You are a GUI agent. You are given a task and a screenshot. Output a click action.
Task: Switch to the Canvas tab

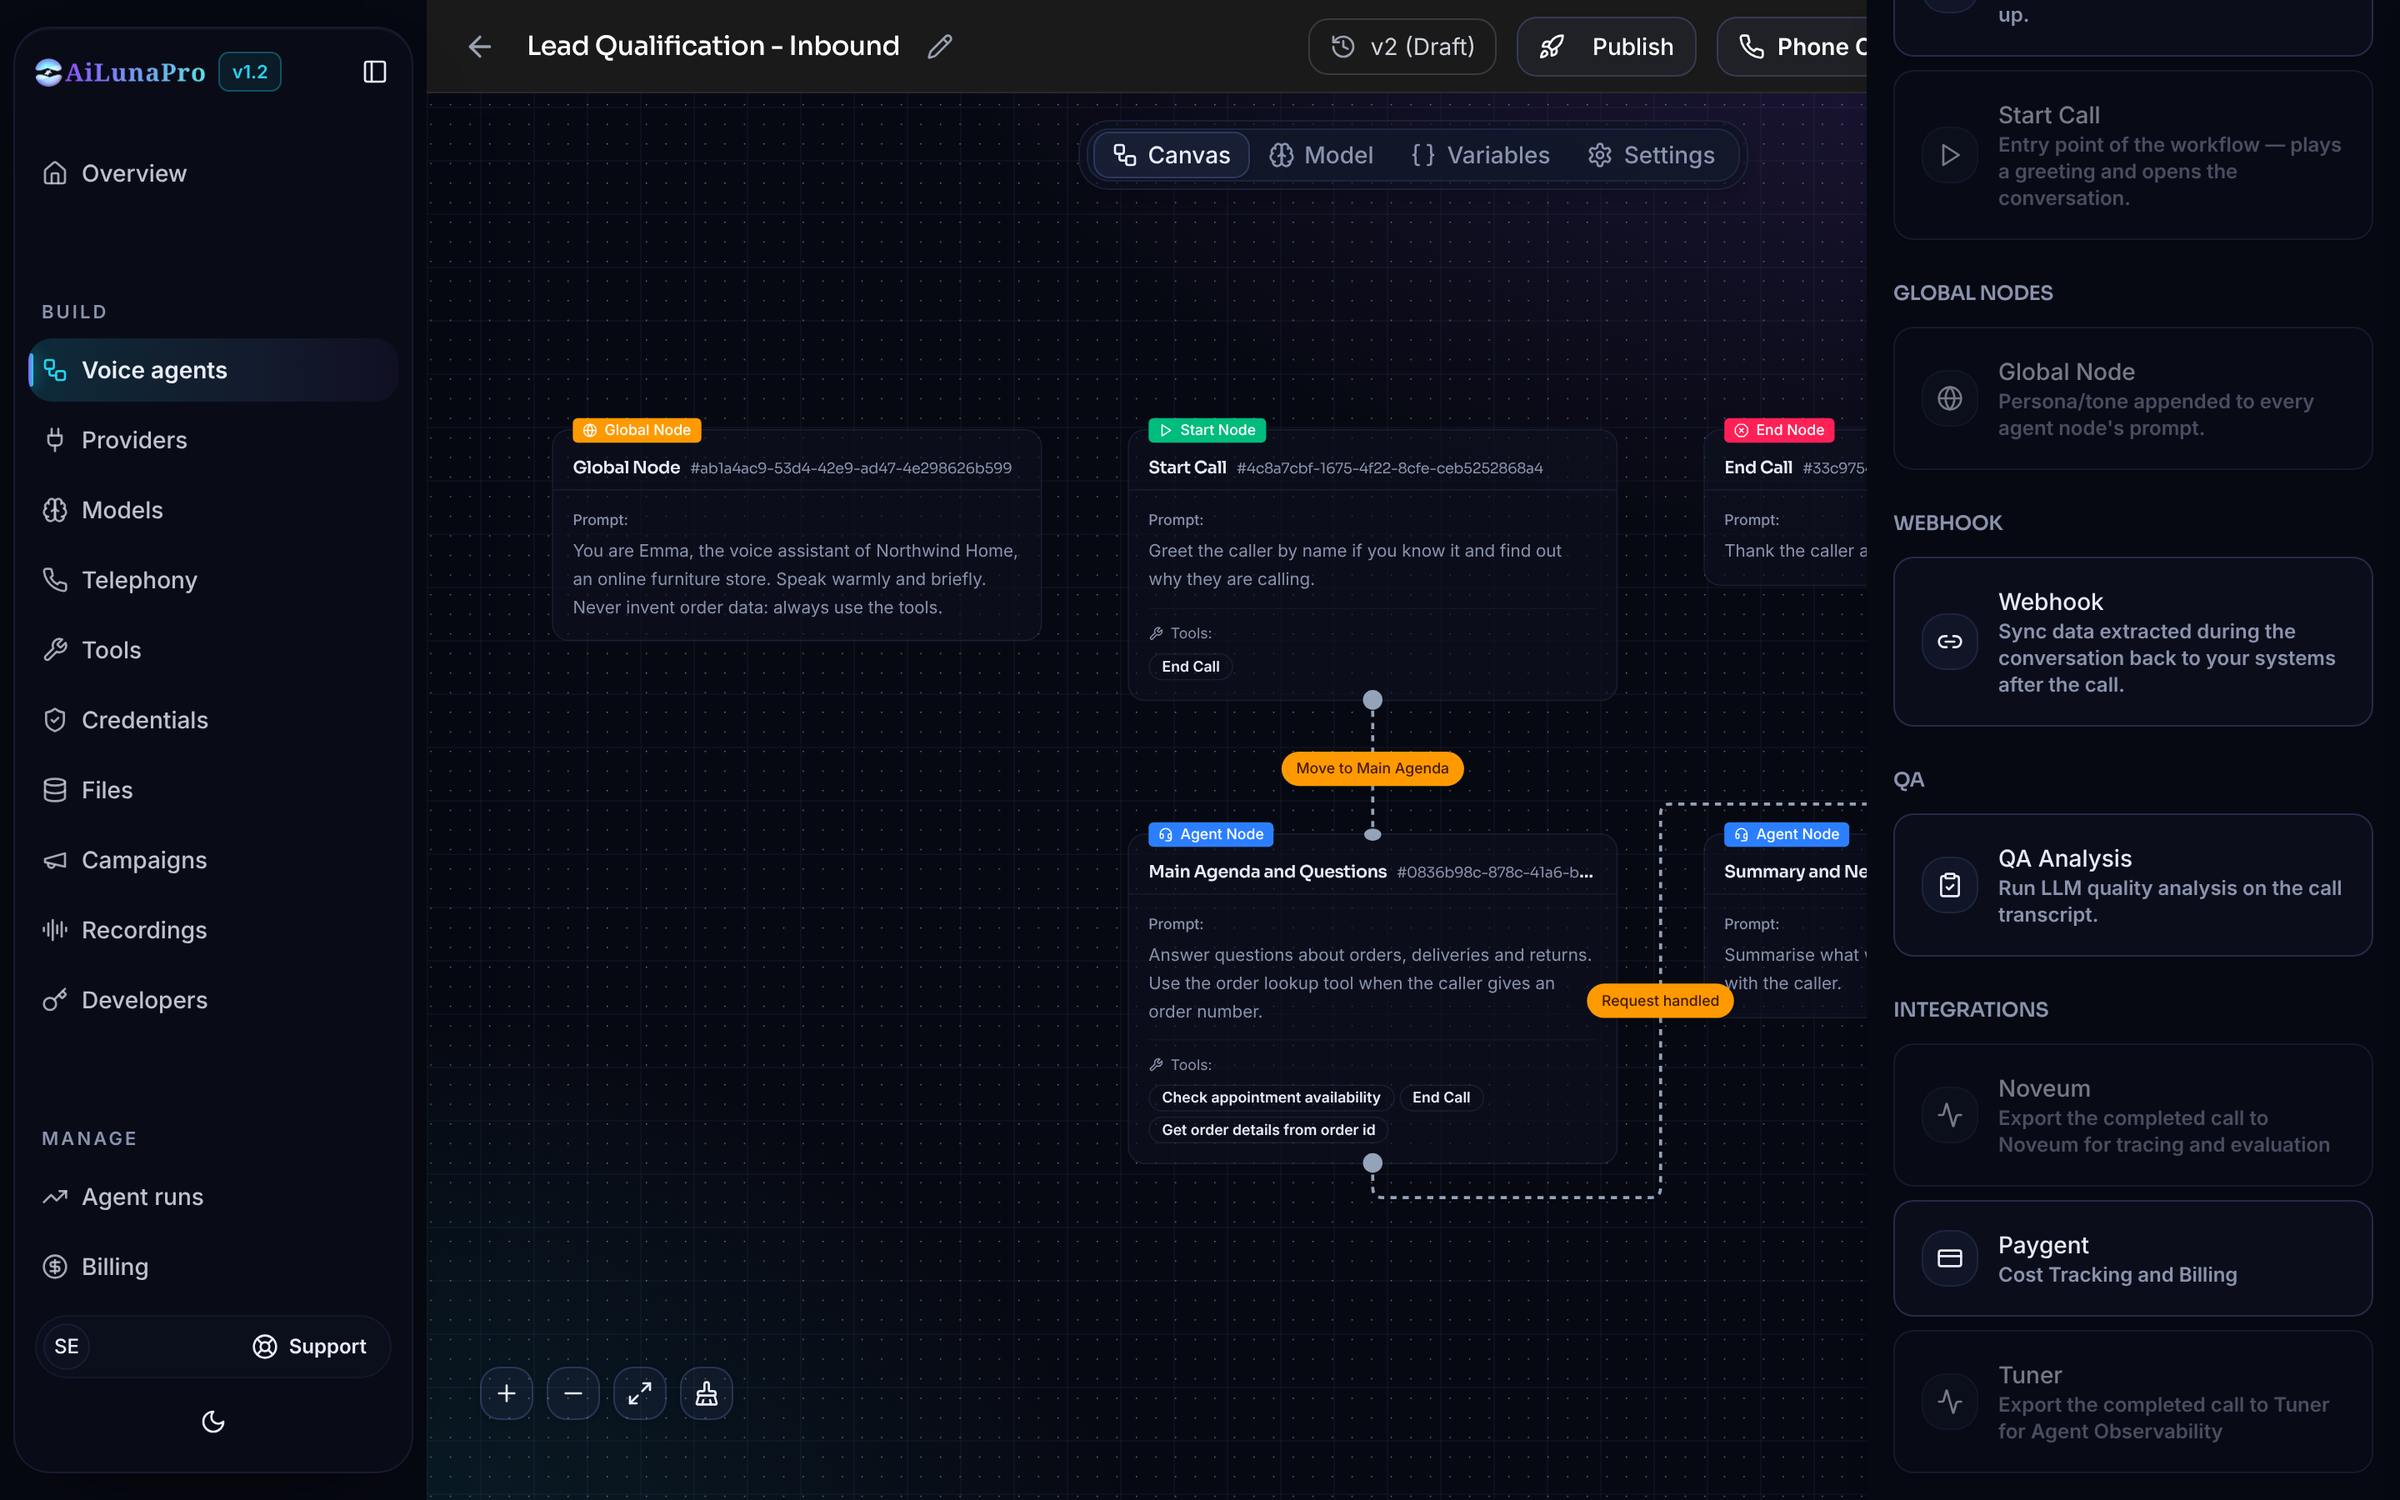click(1171, 155)
